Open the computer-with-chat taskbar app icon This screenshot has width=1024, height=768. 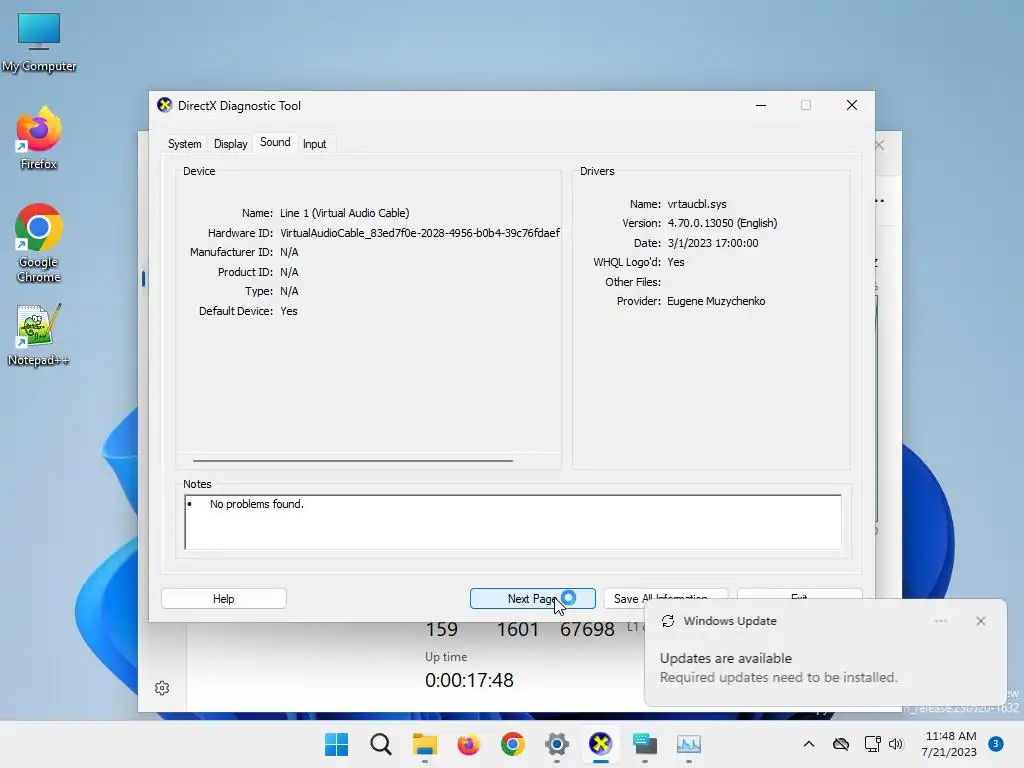point(645,744)
